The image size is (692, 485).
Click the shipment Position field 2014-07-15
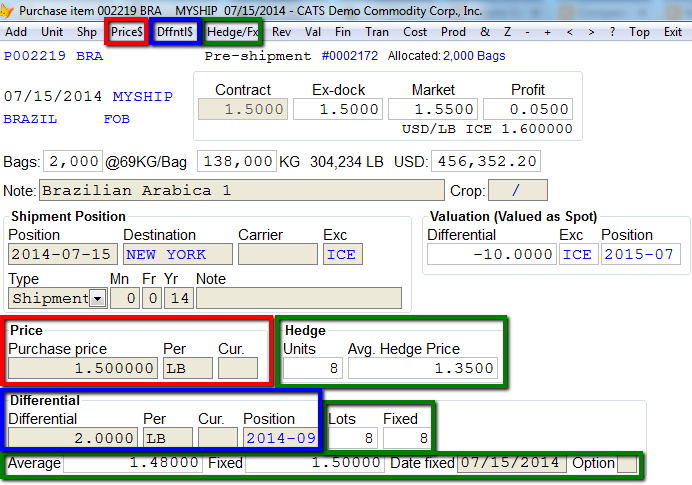click(x=63, y=254)
